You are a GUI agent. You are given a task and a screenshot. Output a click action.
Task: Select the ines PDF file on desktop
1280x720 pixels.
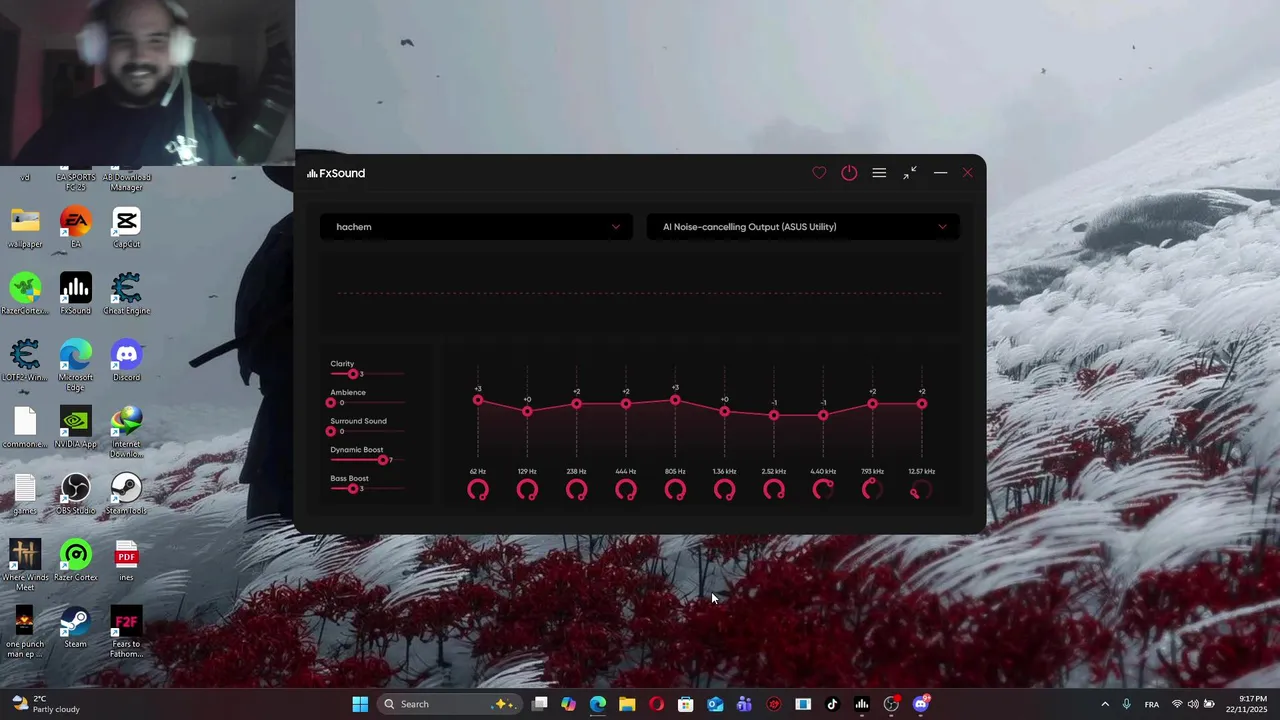point(126,561)
